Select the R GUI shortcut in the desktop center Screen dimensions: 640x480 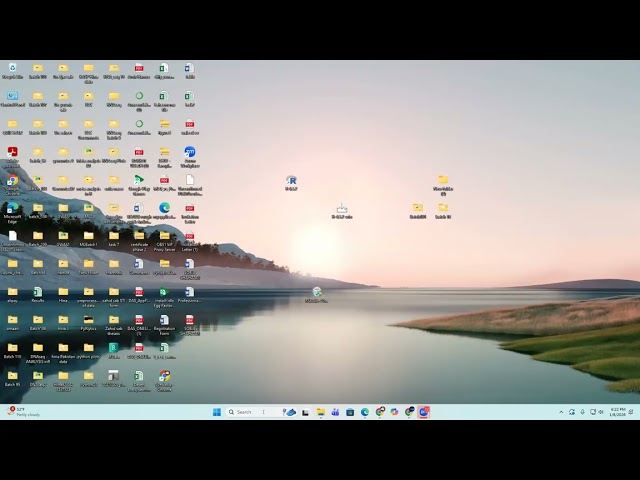[291, 181]
